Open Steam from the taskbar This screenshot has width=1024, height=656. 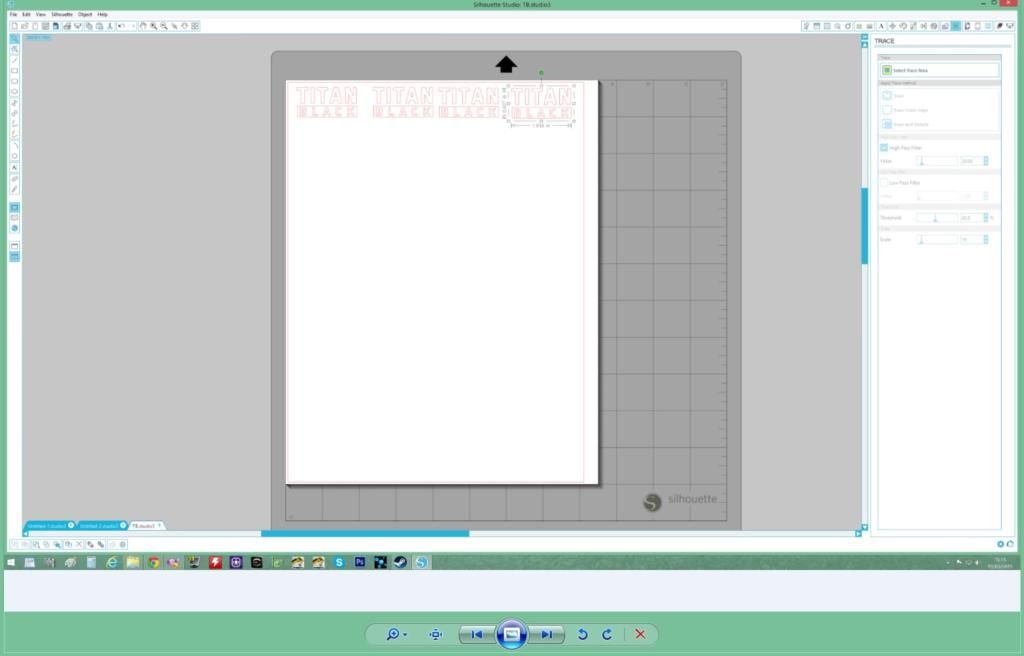pos(400,562)
